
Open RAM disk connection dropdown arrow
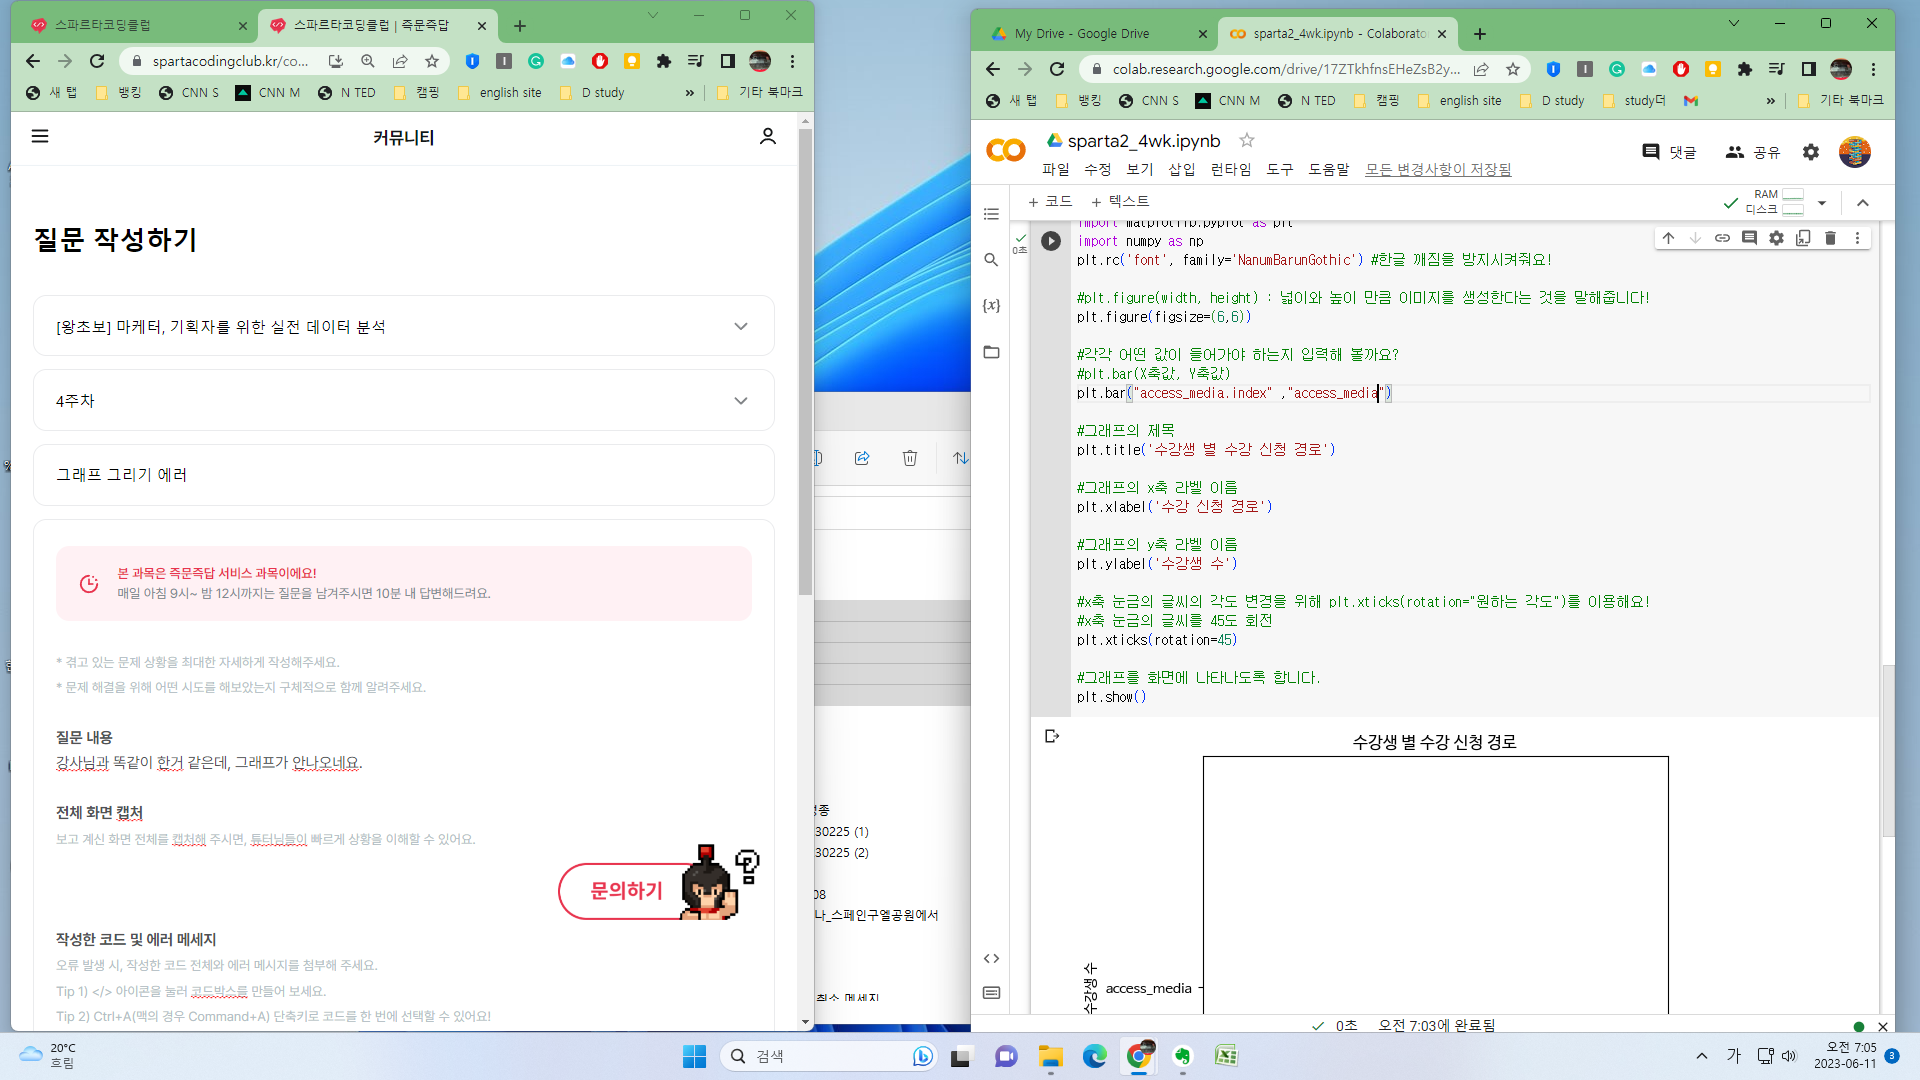pos(1822,203)
